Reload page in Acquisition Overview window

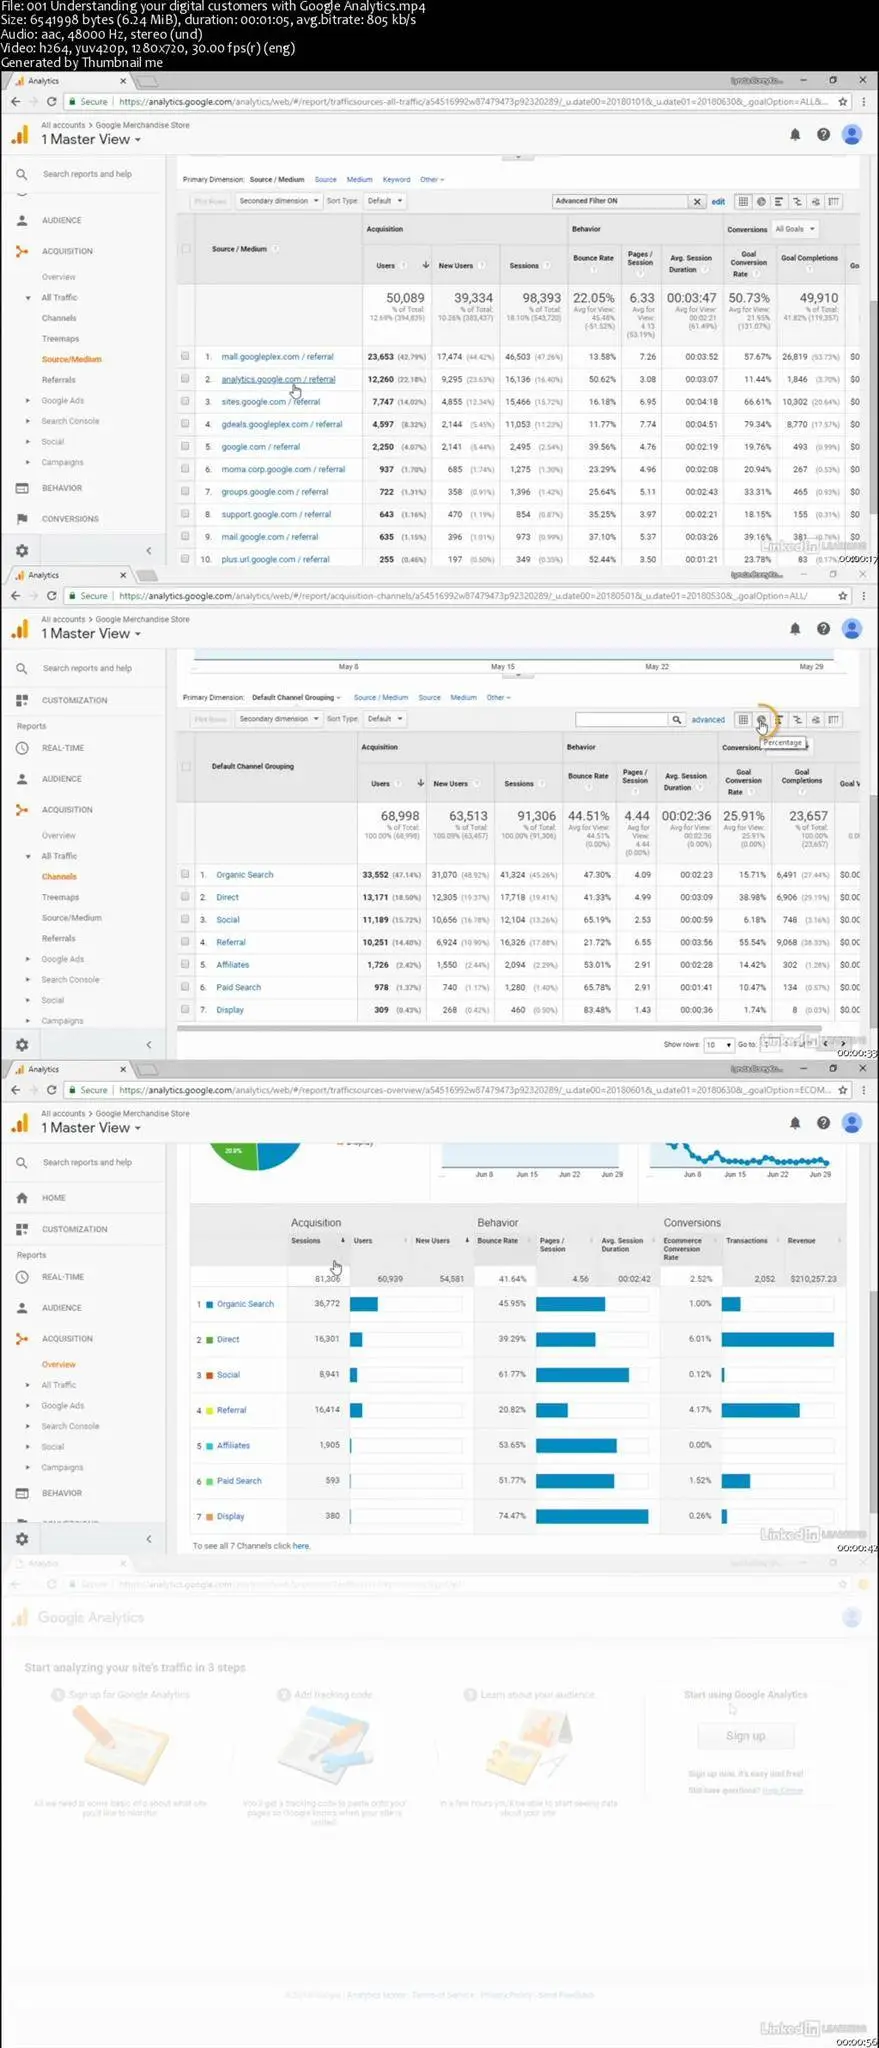tap(51, 1089)
